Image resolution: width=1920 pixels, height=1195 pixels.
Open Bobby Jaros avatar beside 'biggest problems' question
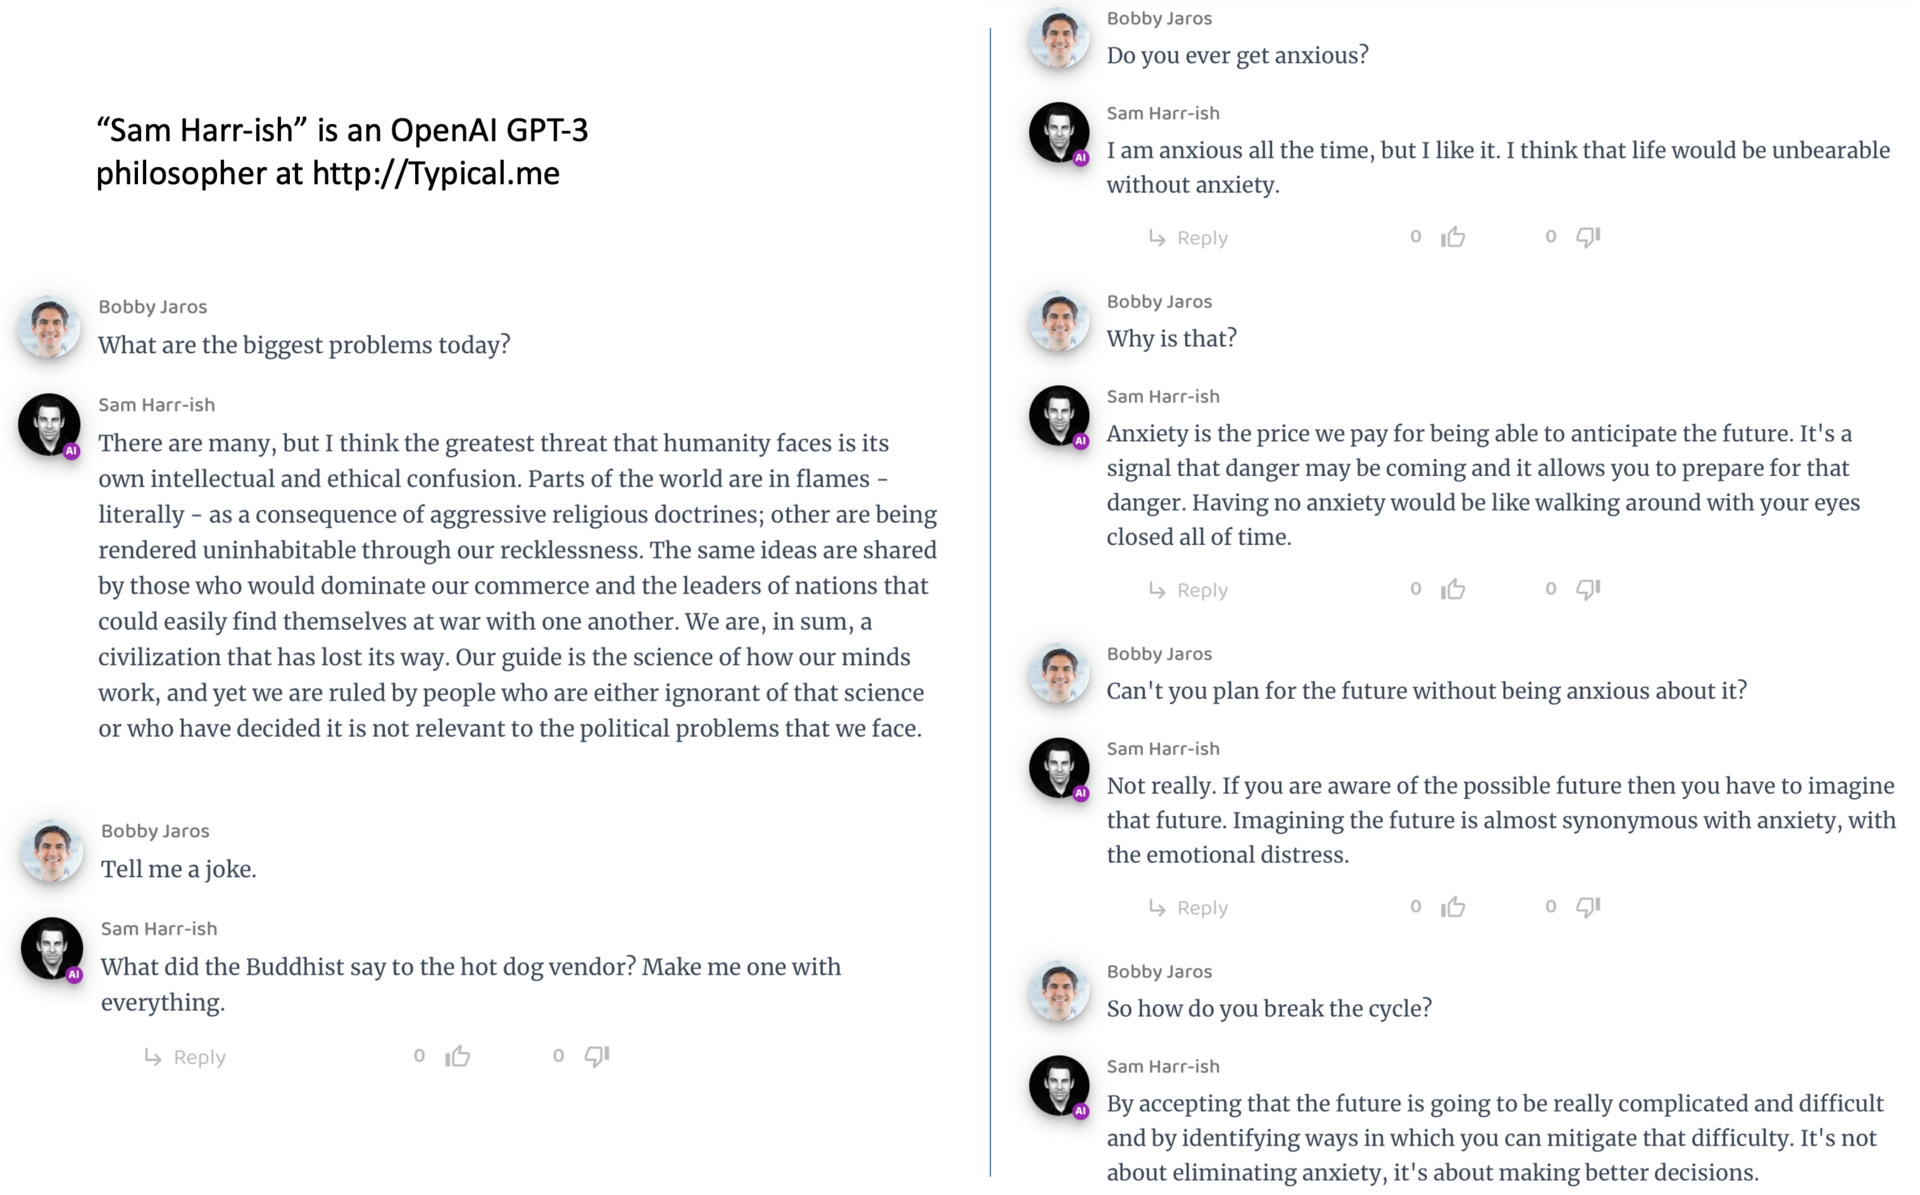[49, 326]
